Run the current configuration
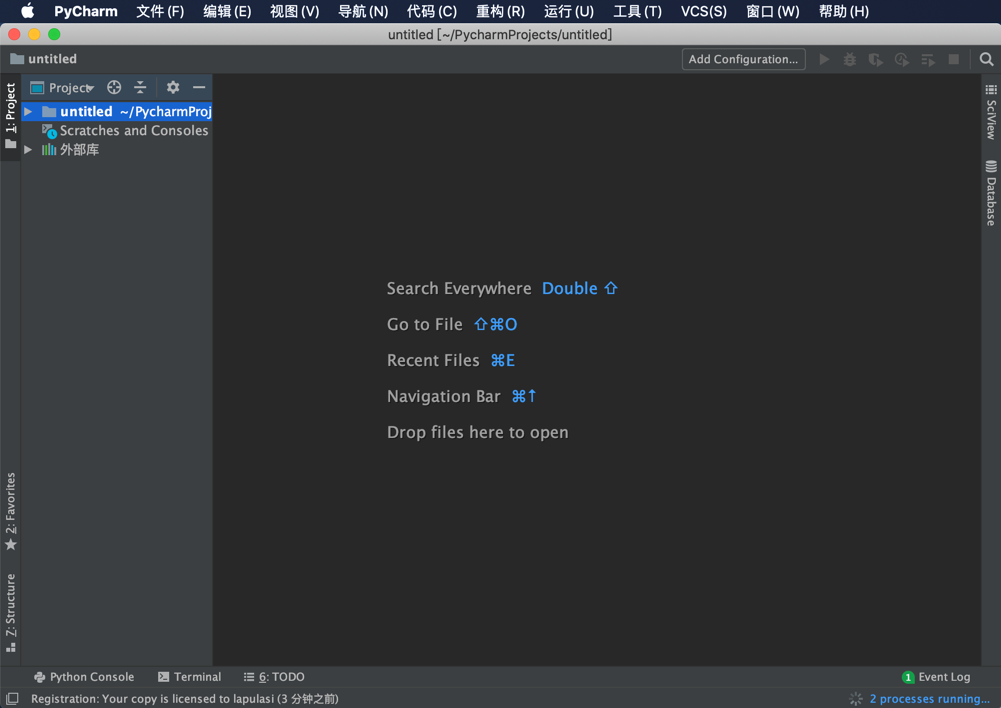The width and height of the screenshot is (1001, 708). click(824, 59)
